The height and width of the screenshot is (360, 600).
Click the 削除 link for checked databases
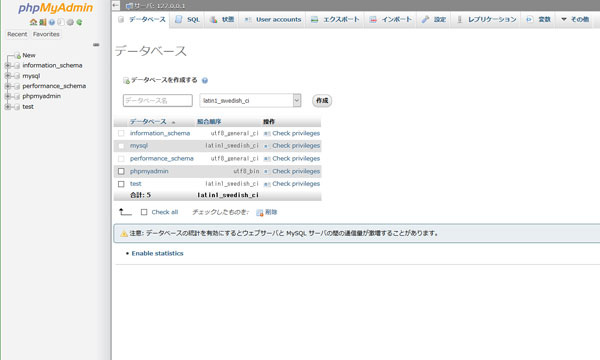click(271, 212)
